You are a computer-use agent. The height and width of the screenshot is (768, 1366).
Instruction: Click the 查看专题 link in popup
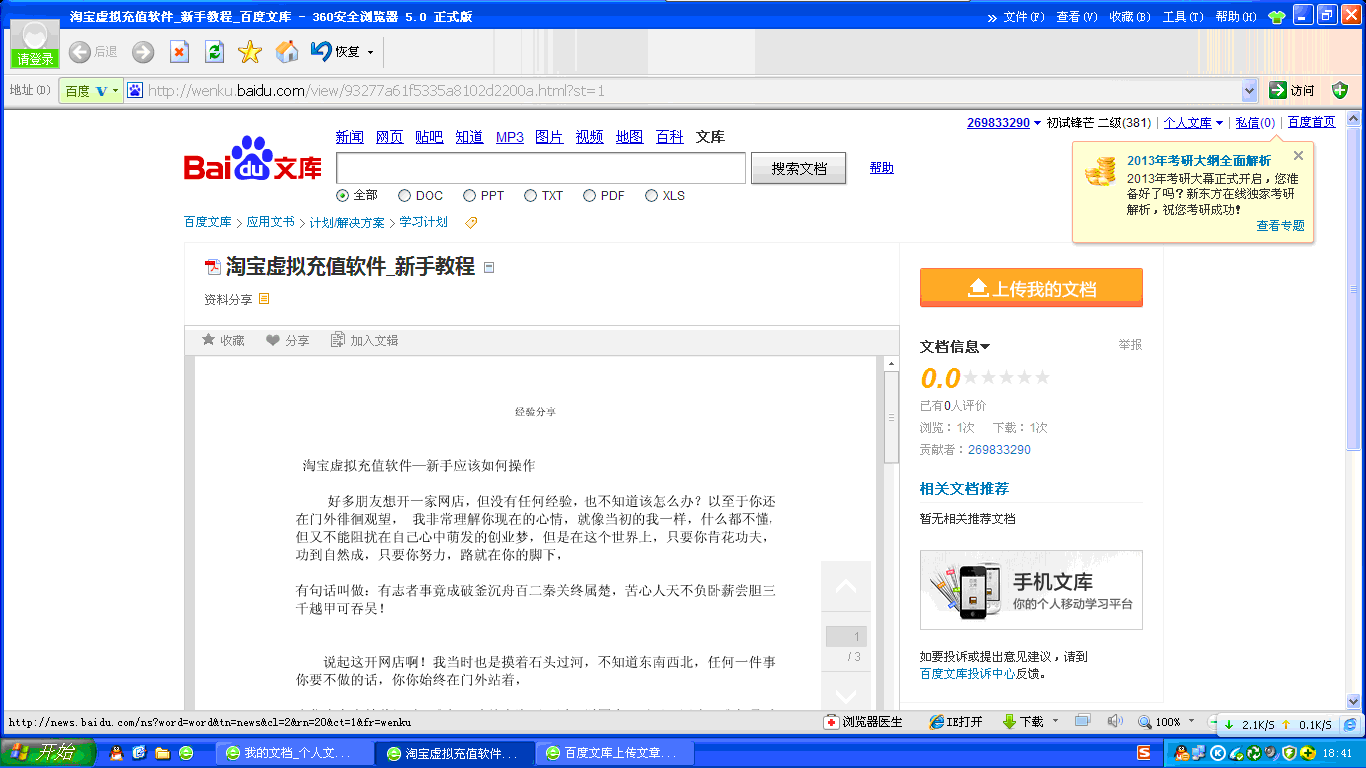1281,226
